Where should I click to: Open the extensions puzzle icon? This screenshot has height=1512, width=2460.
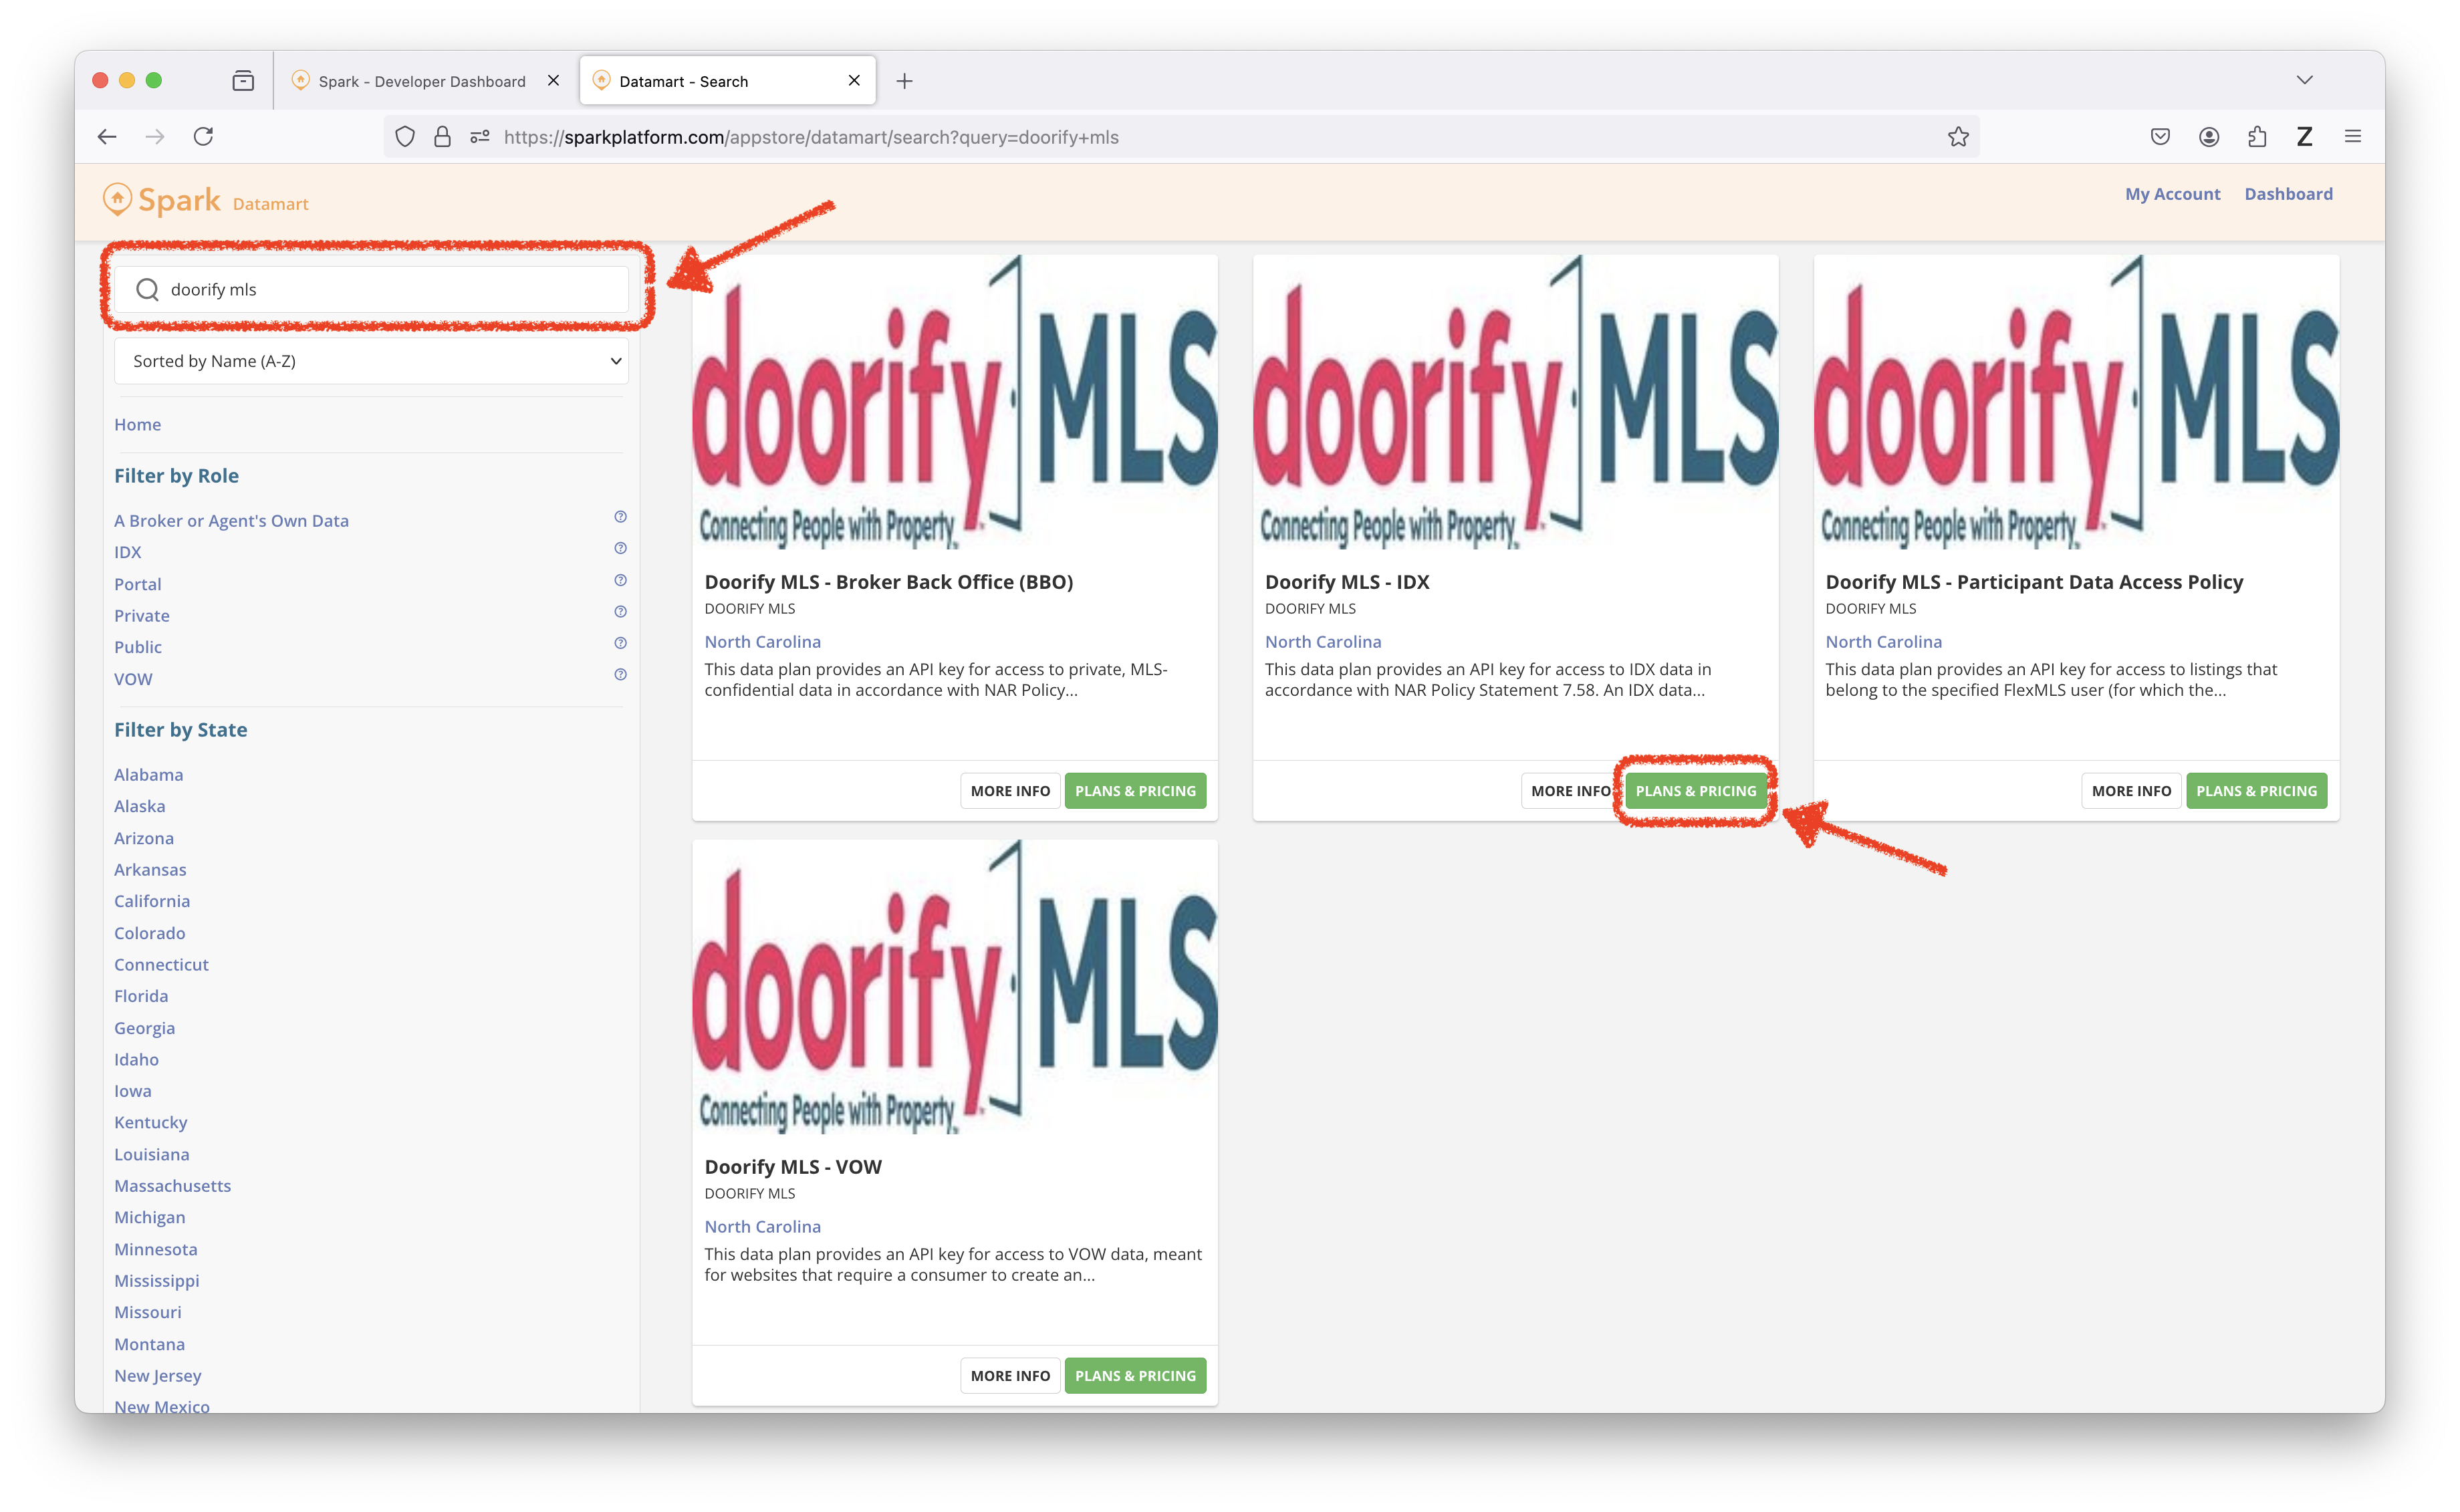[2257, 137]
